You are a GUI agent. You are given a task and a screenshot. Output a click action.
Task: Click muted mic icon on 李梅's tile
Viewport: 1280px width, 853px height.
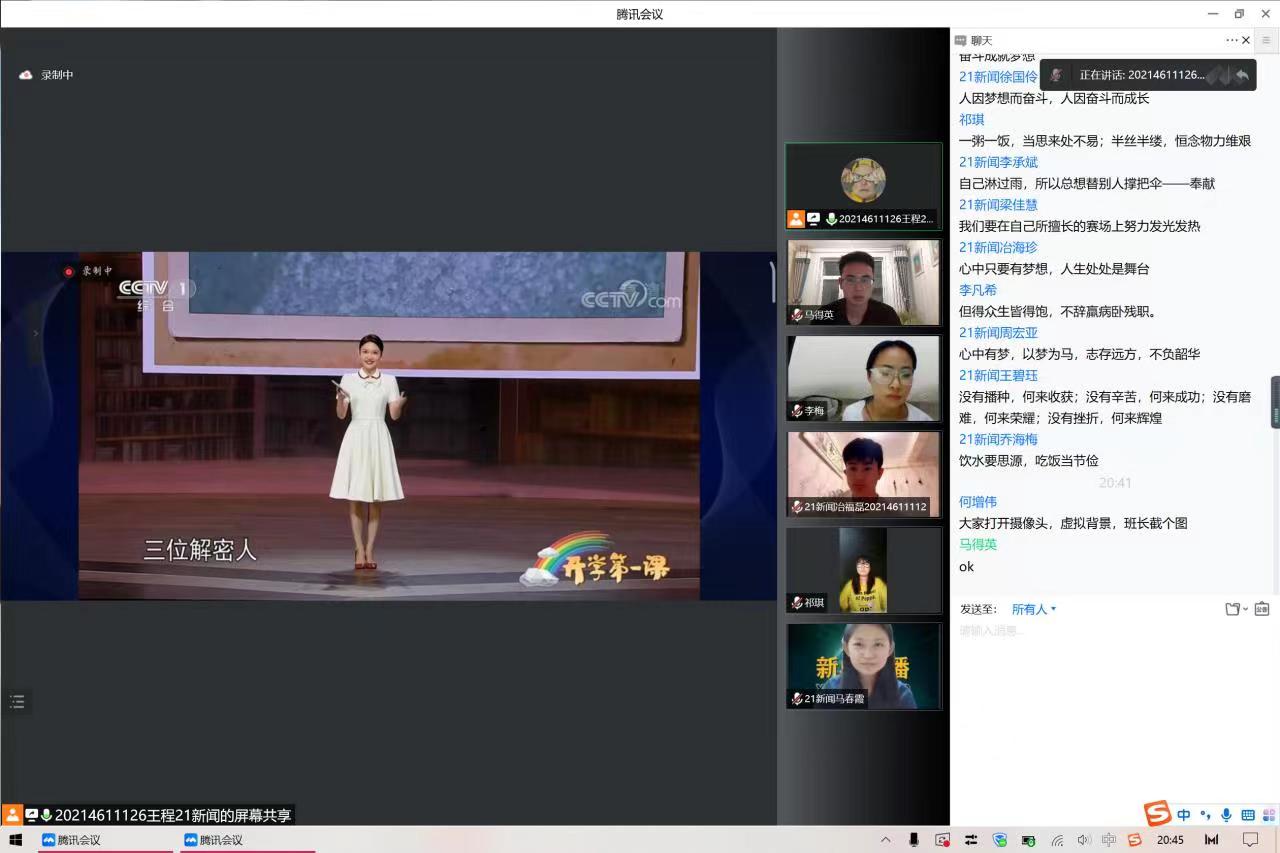click(x=797, y=411)
